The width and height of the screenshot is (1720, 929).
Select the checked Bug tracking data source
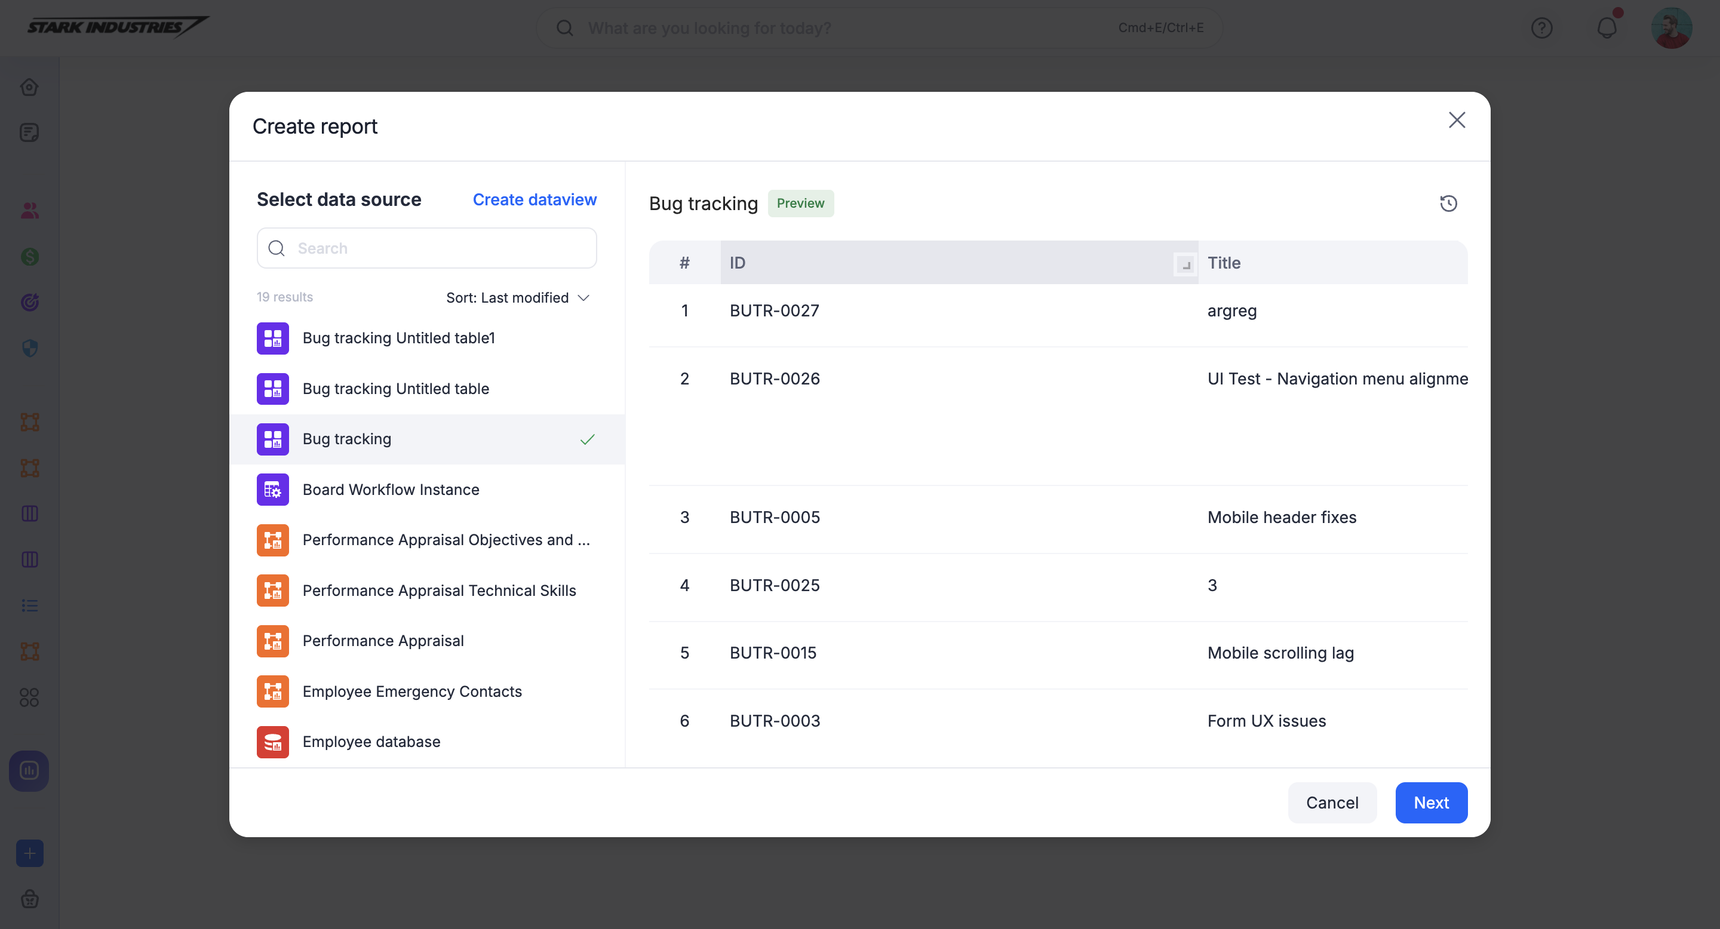(347, 439)
